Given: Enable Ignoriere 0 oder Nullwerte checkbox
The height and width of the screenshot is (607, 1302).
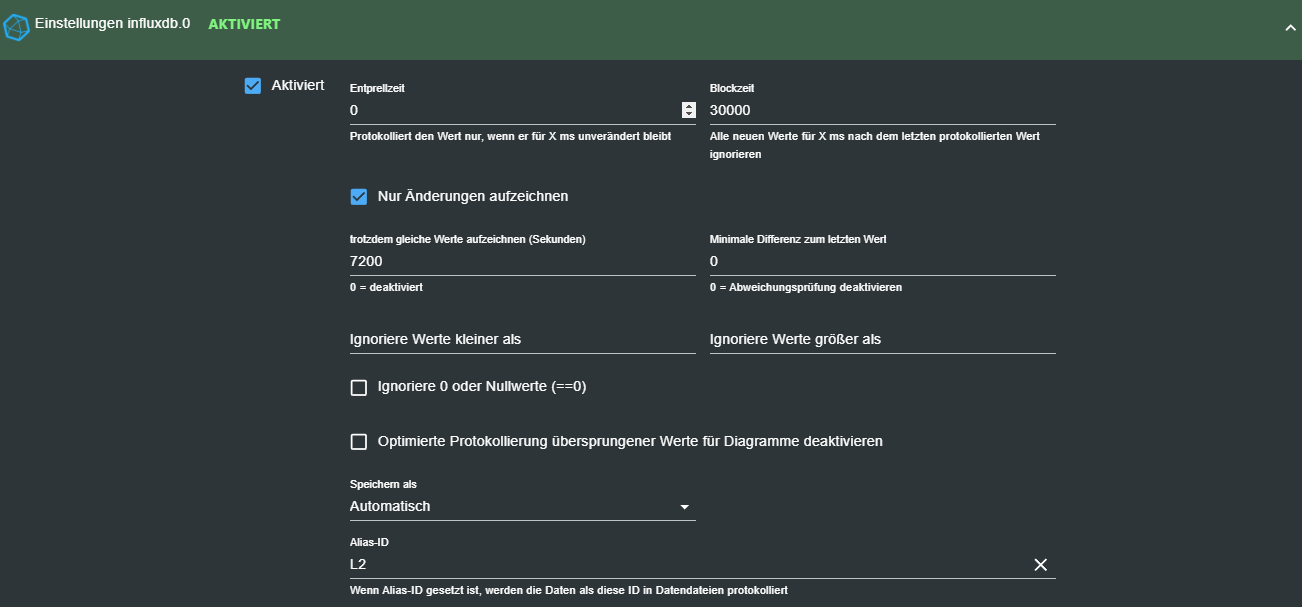Looking at the screenshot, I should click(x=359, y=388).
